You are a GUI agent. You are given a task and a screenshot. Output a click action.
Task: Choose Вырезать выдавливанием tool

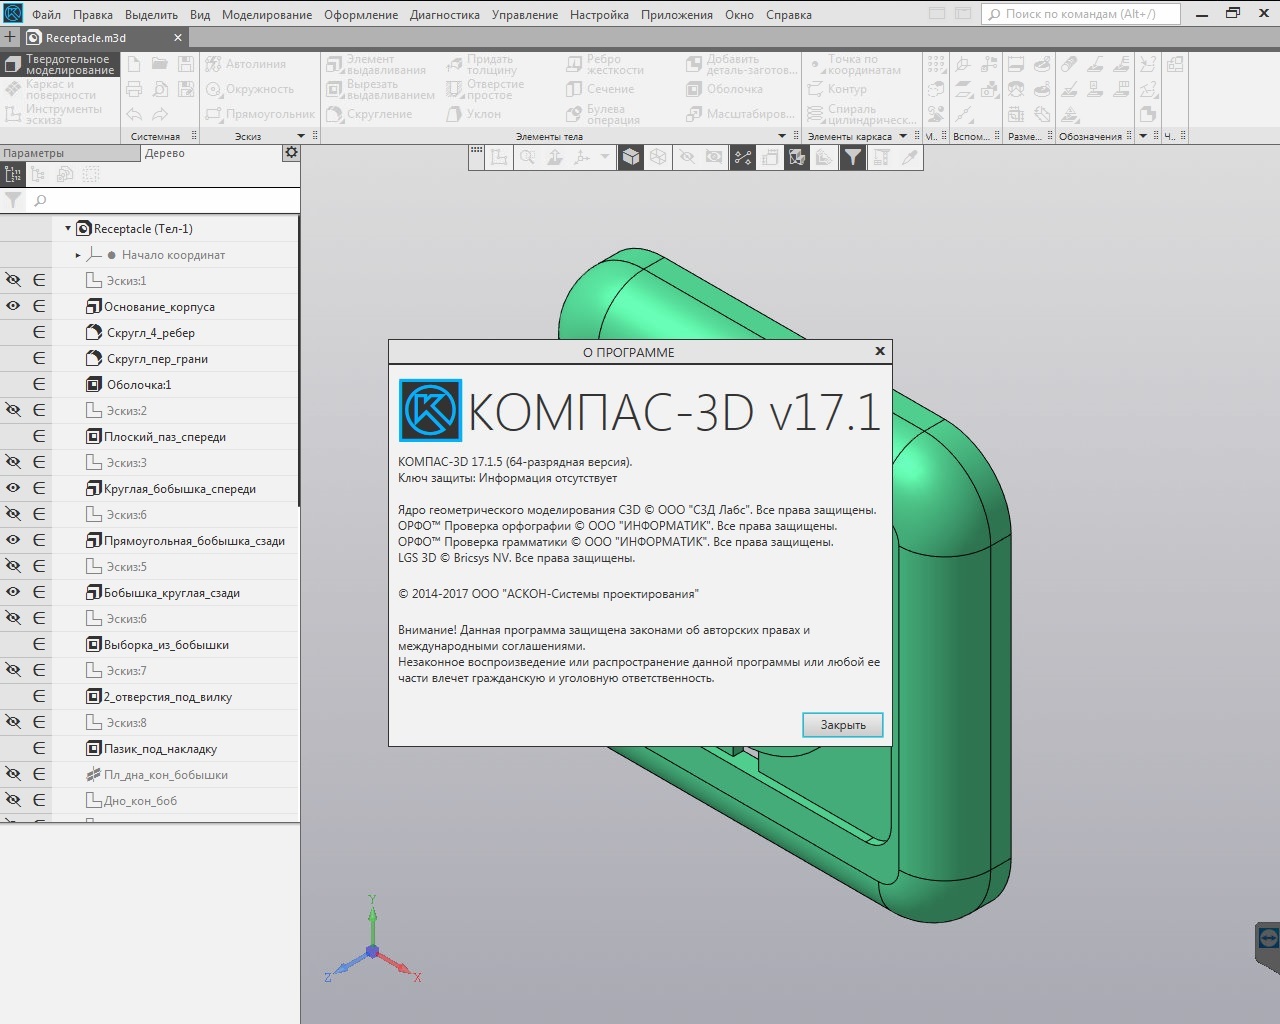point(381,89)
